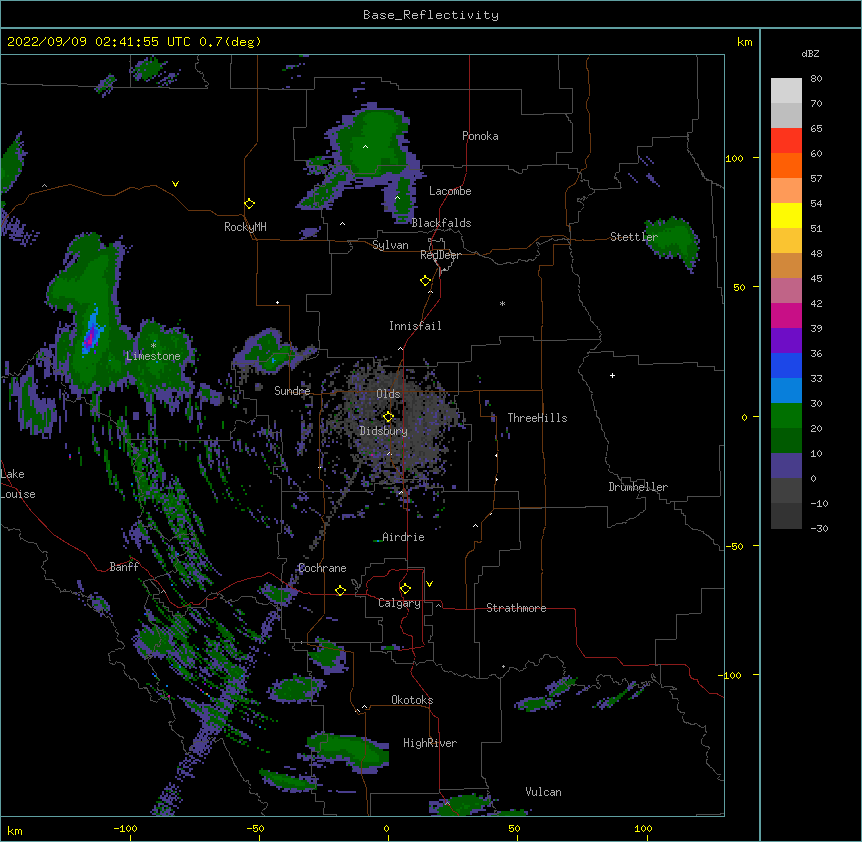Click the Calgary city label

tap(399, 603)
